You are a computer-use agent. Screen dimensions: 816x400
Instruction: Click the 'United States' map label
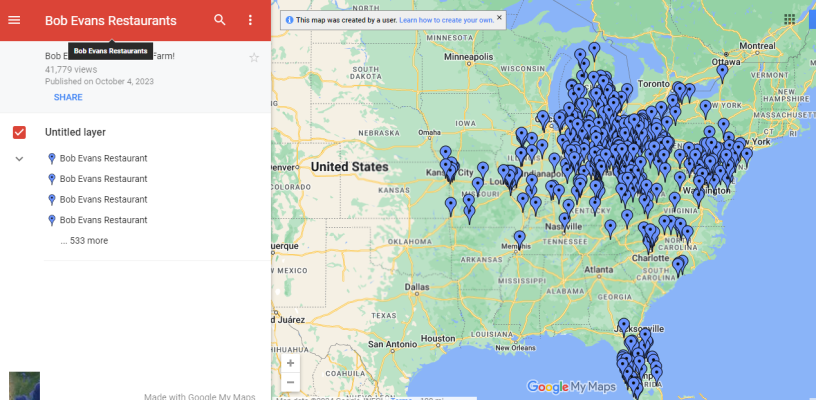[x=349, y=167]
